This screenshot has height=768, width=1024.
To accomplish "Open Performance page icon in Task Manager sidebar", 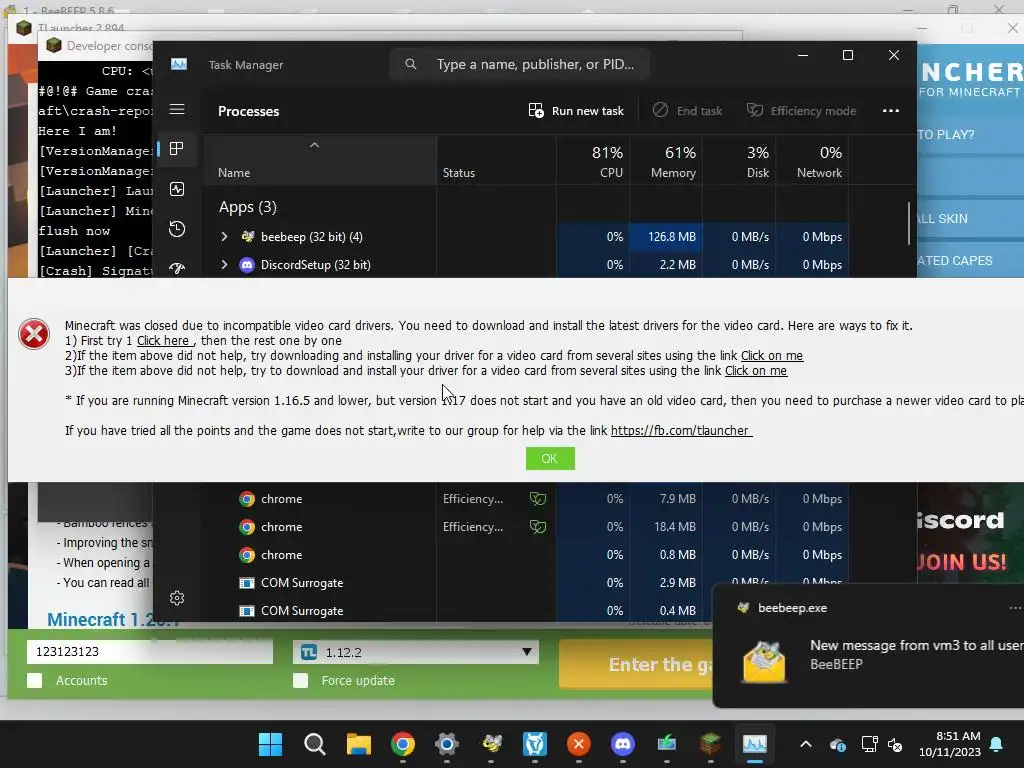I will 177,189.
